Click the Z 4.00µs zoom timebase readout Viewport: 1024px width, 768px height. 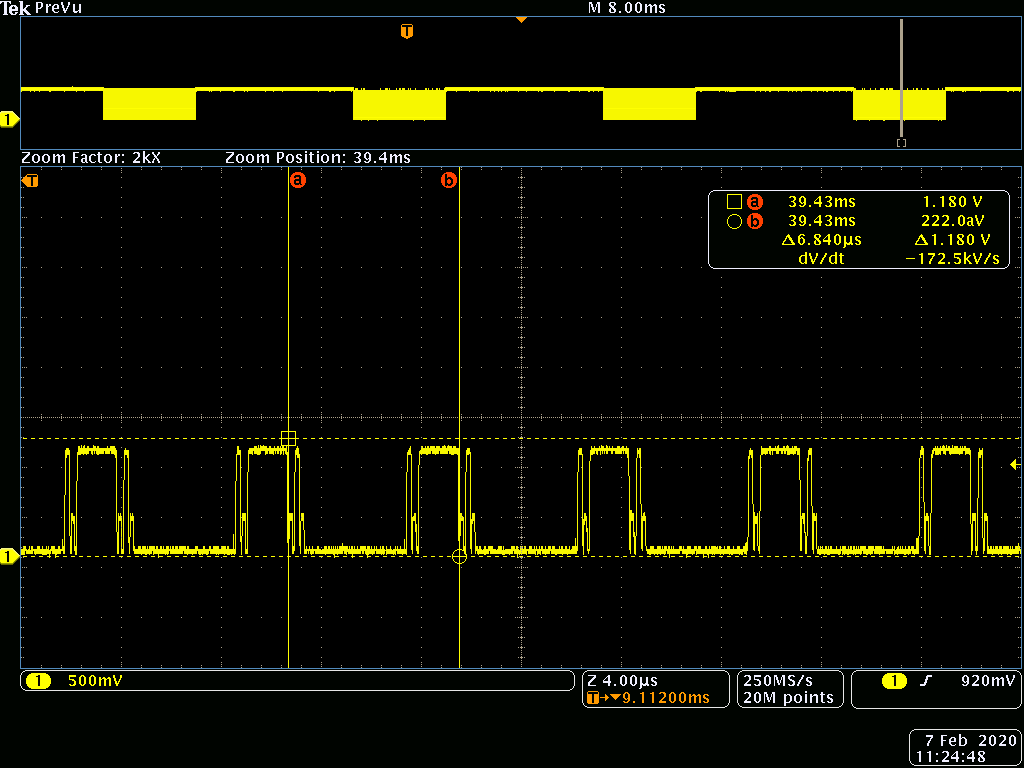point(622,681)
